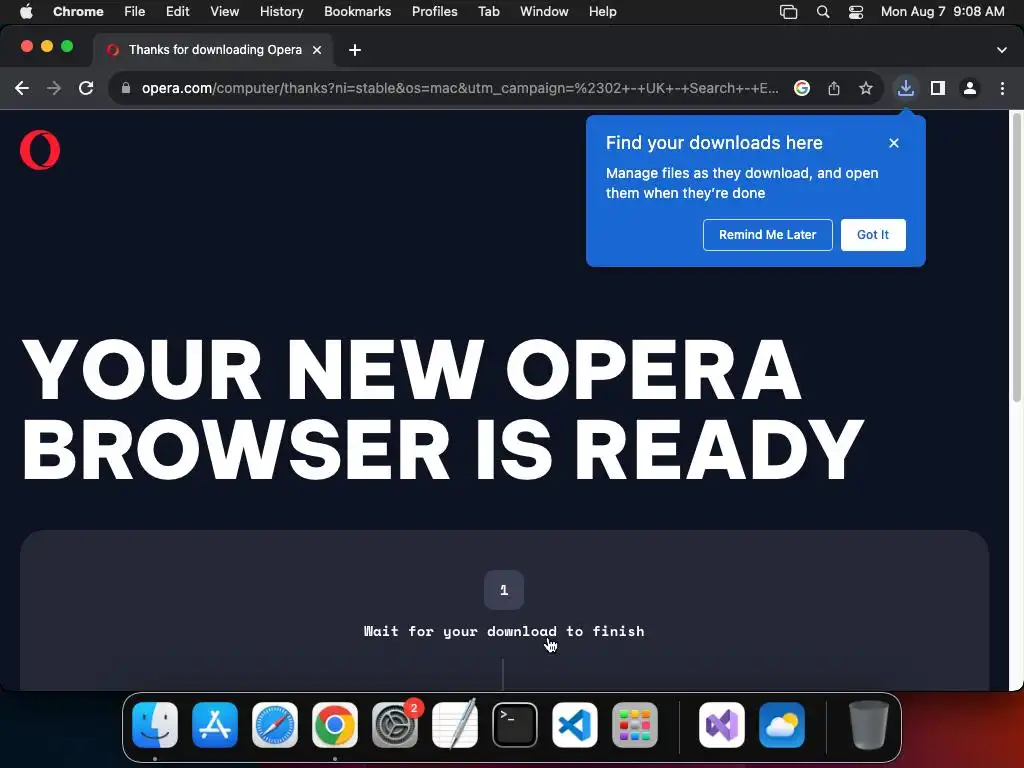1024x768 pixels.
Task: Open Control Center in the menu bar
Action: click(x=856, y=12)
